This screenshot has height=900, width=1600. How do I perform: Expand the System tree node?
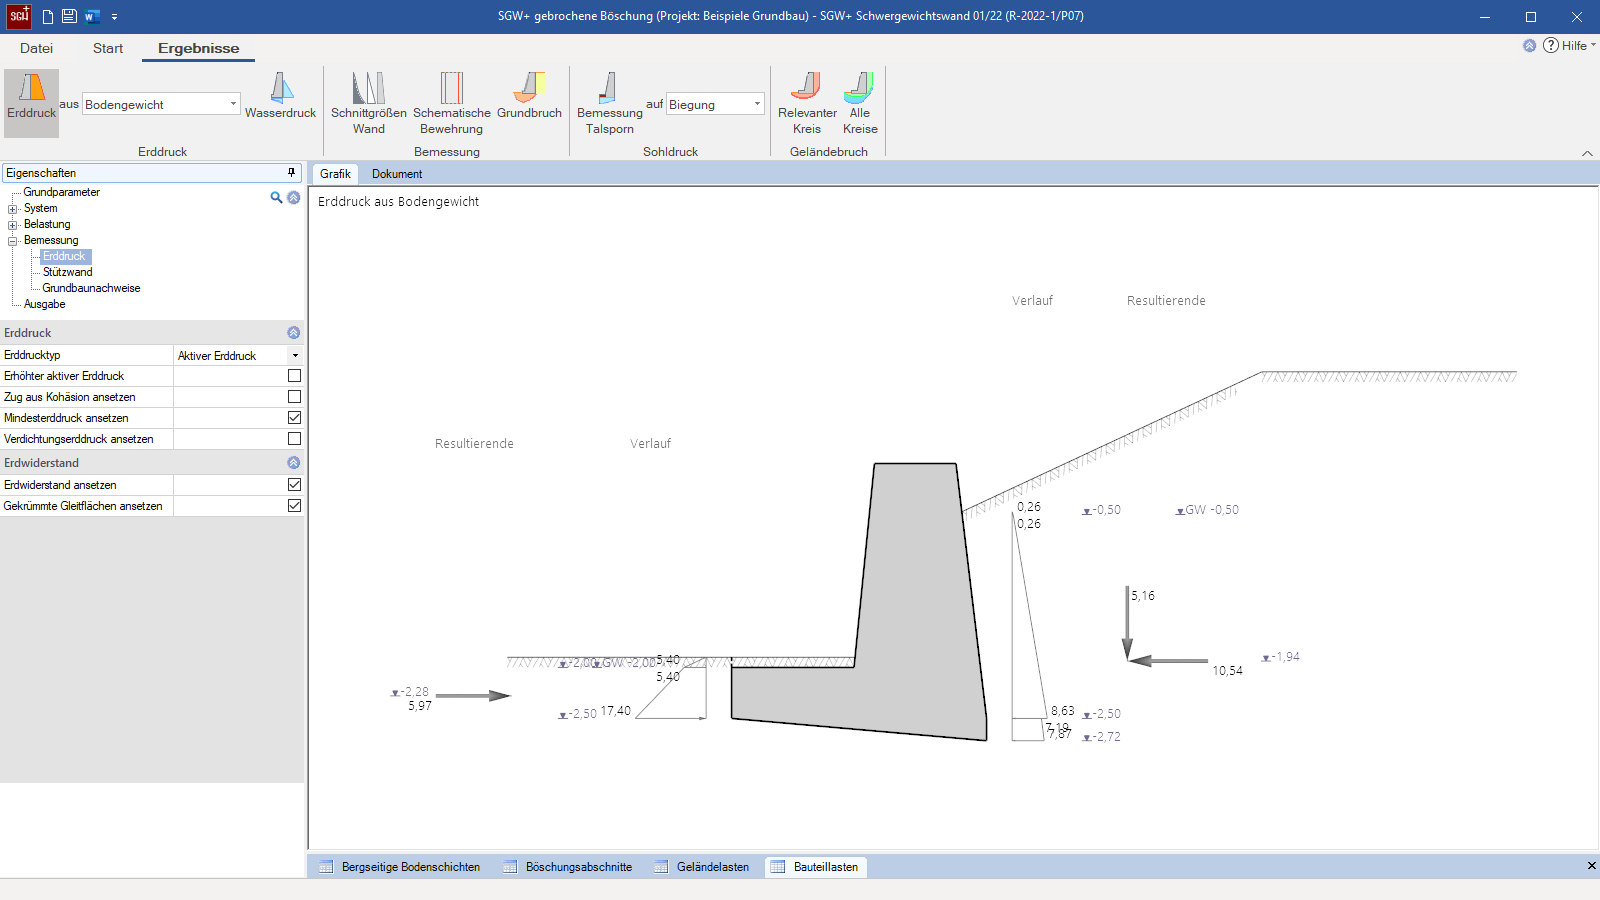[x=13, y=209]
